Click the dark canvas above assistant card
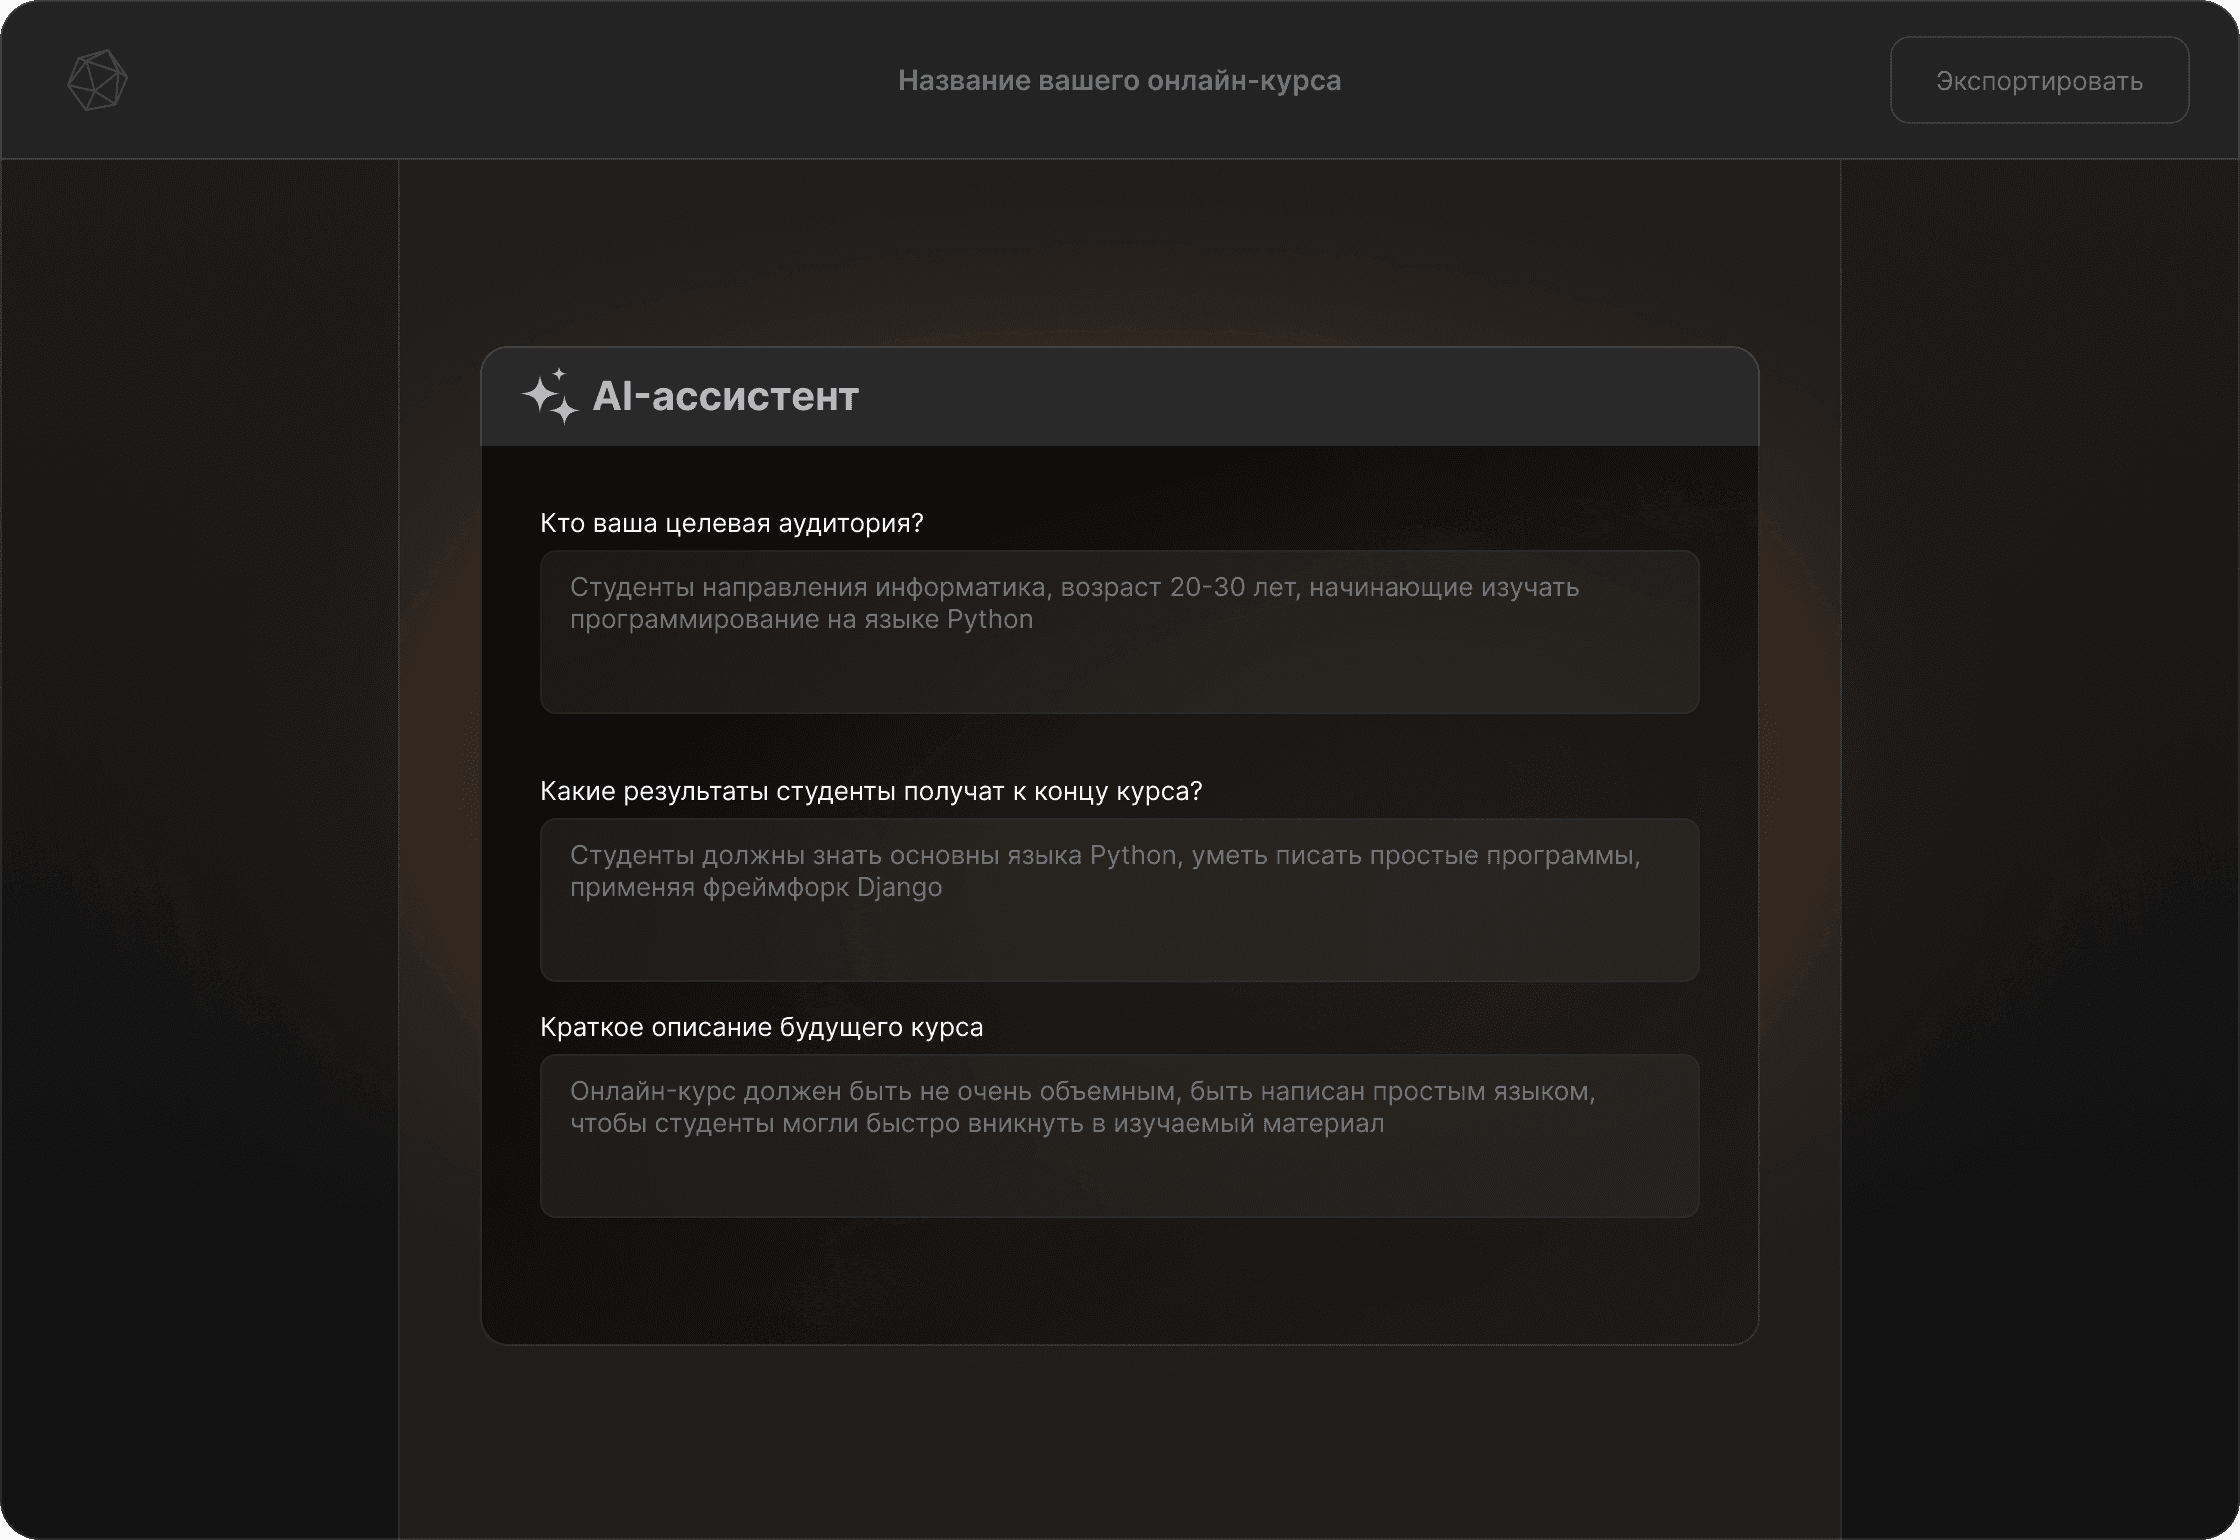This screenshot has height=1540, width=2240. coord(1119,250)
